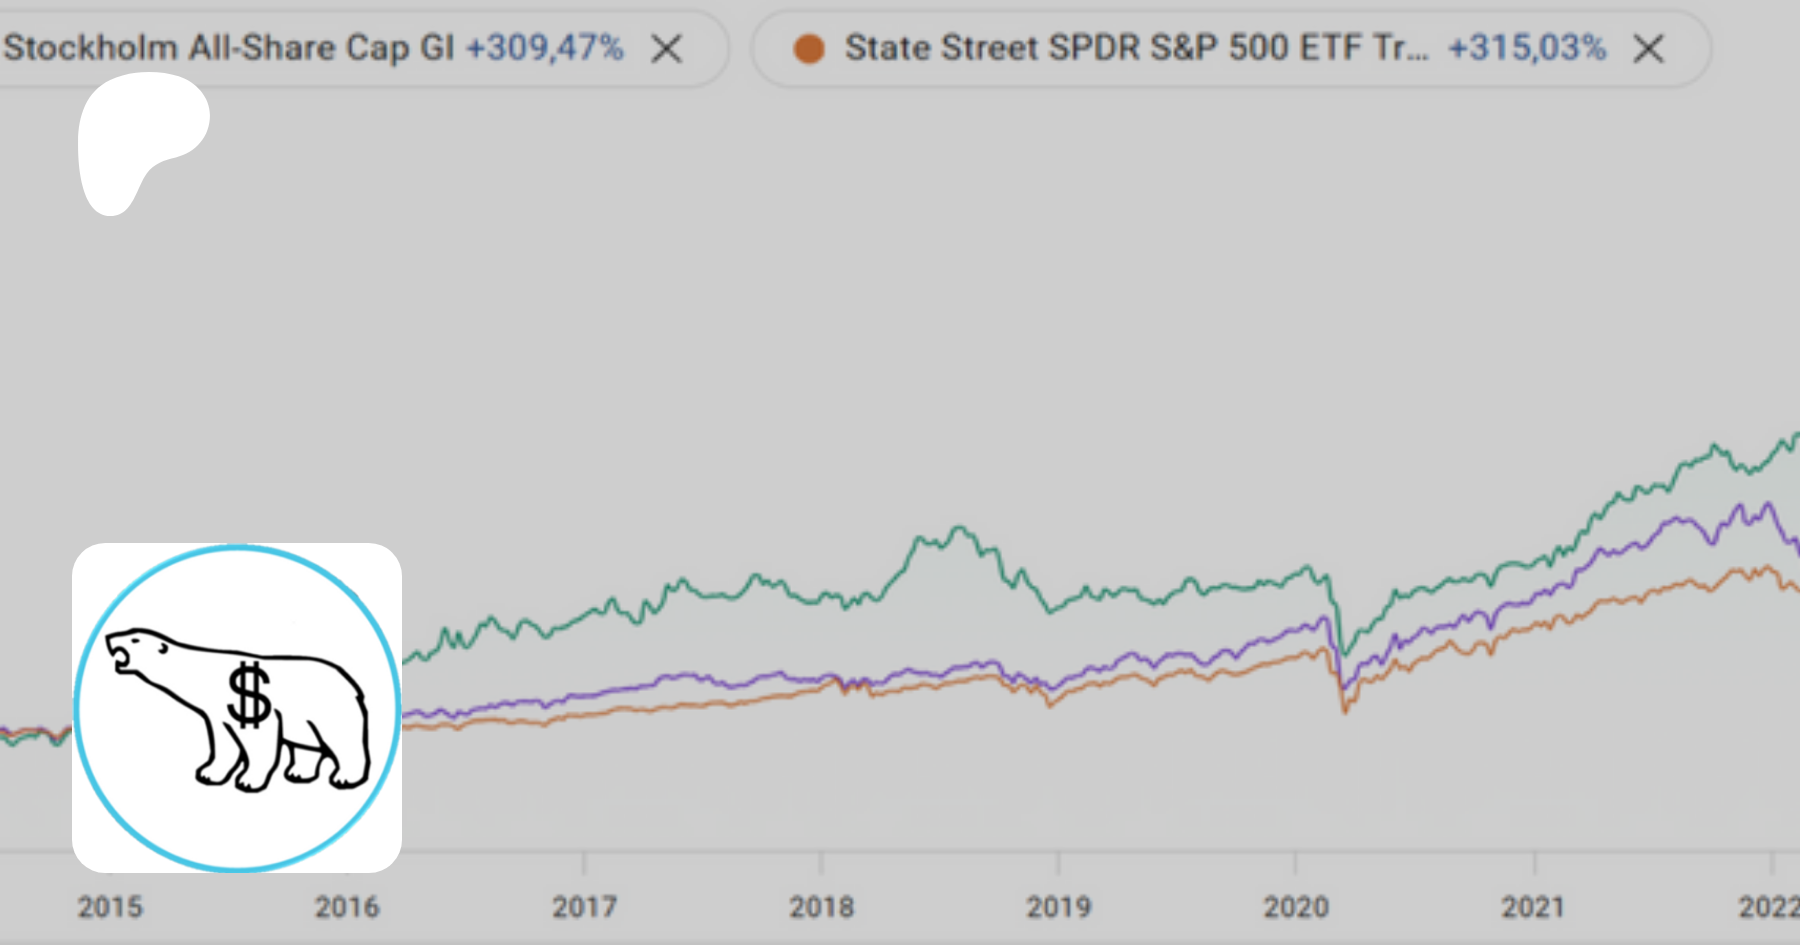Viewport: 1800px width, 945px height.
Task: Select the 2016 axis label
Action: [347, 907]
